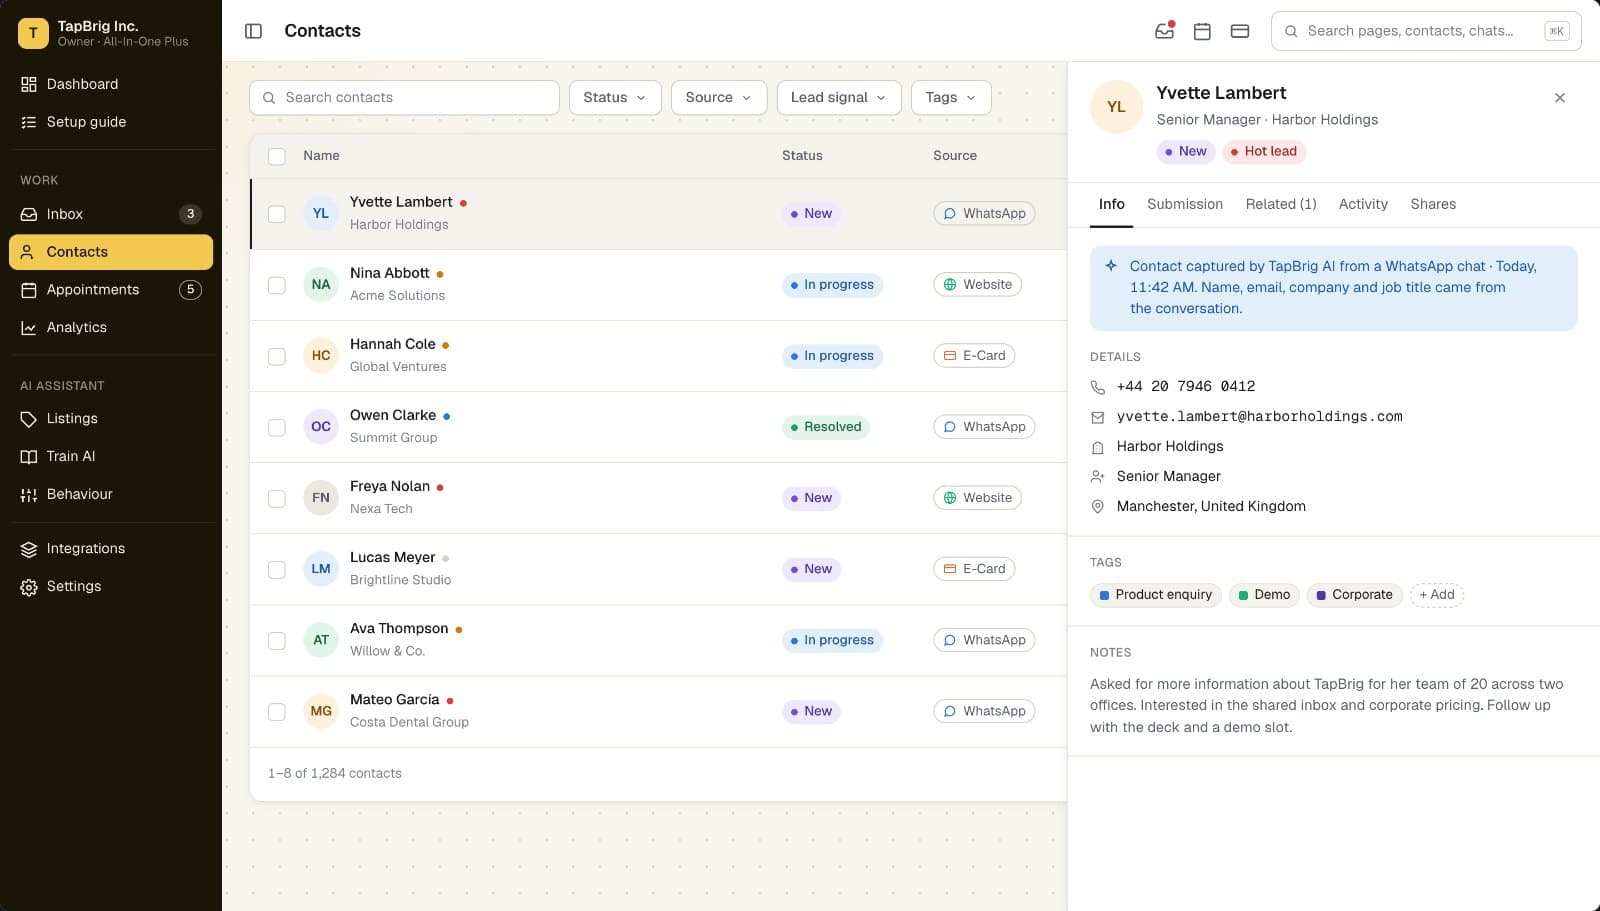Open Train AI section
This screenshot has width=1600, height=911.
pyautogui.click(x=111, y=457)
